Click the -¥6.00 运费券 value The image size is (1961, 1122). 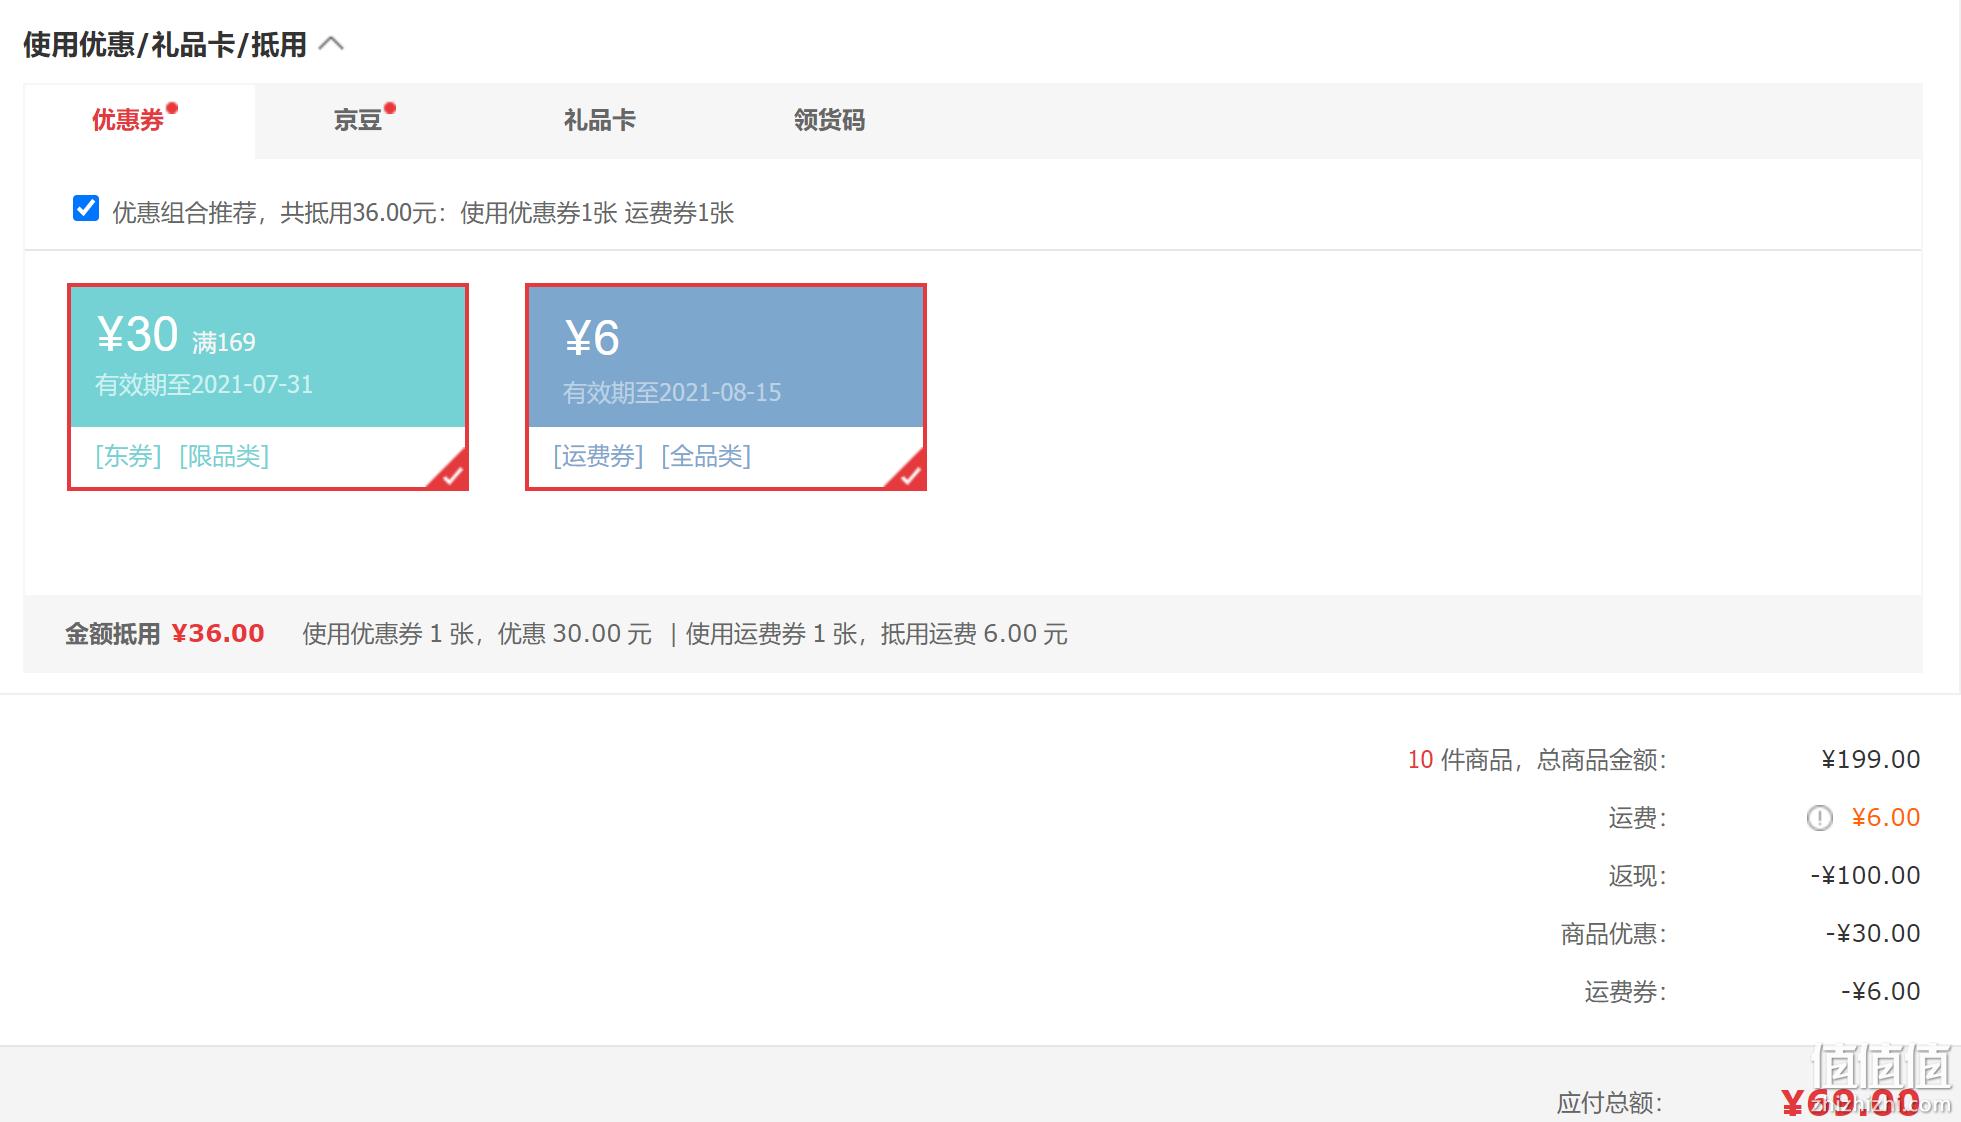pyautogui.click(x=1880, y=992)
